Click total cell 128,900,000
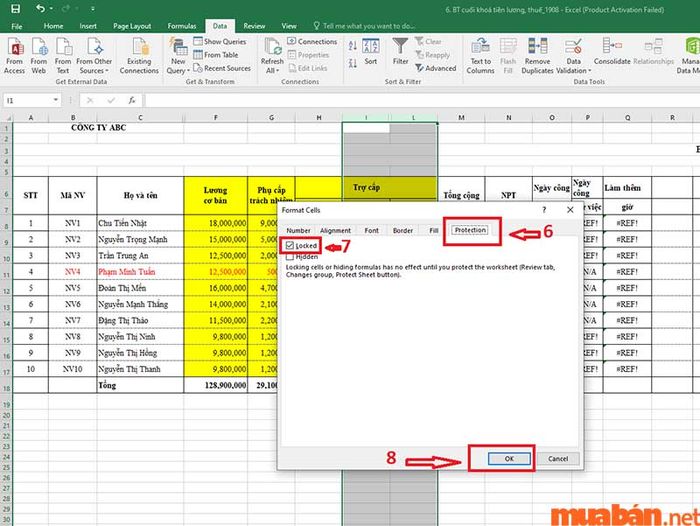 216,385
